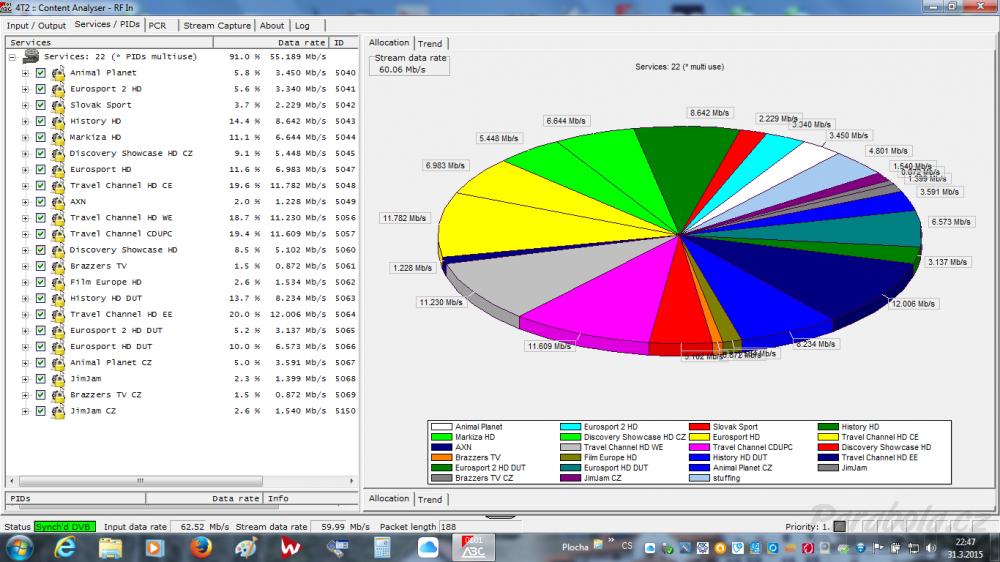Click the Travel Channel CDUPC service icon
The height and width of the screenshot is (562, 1000).
[58, 234]
